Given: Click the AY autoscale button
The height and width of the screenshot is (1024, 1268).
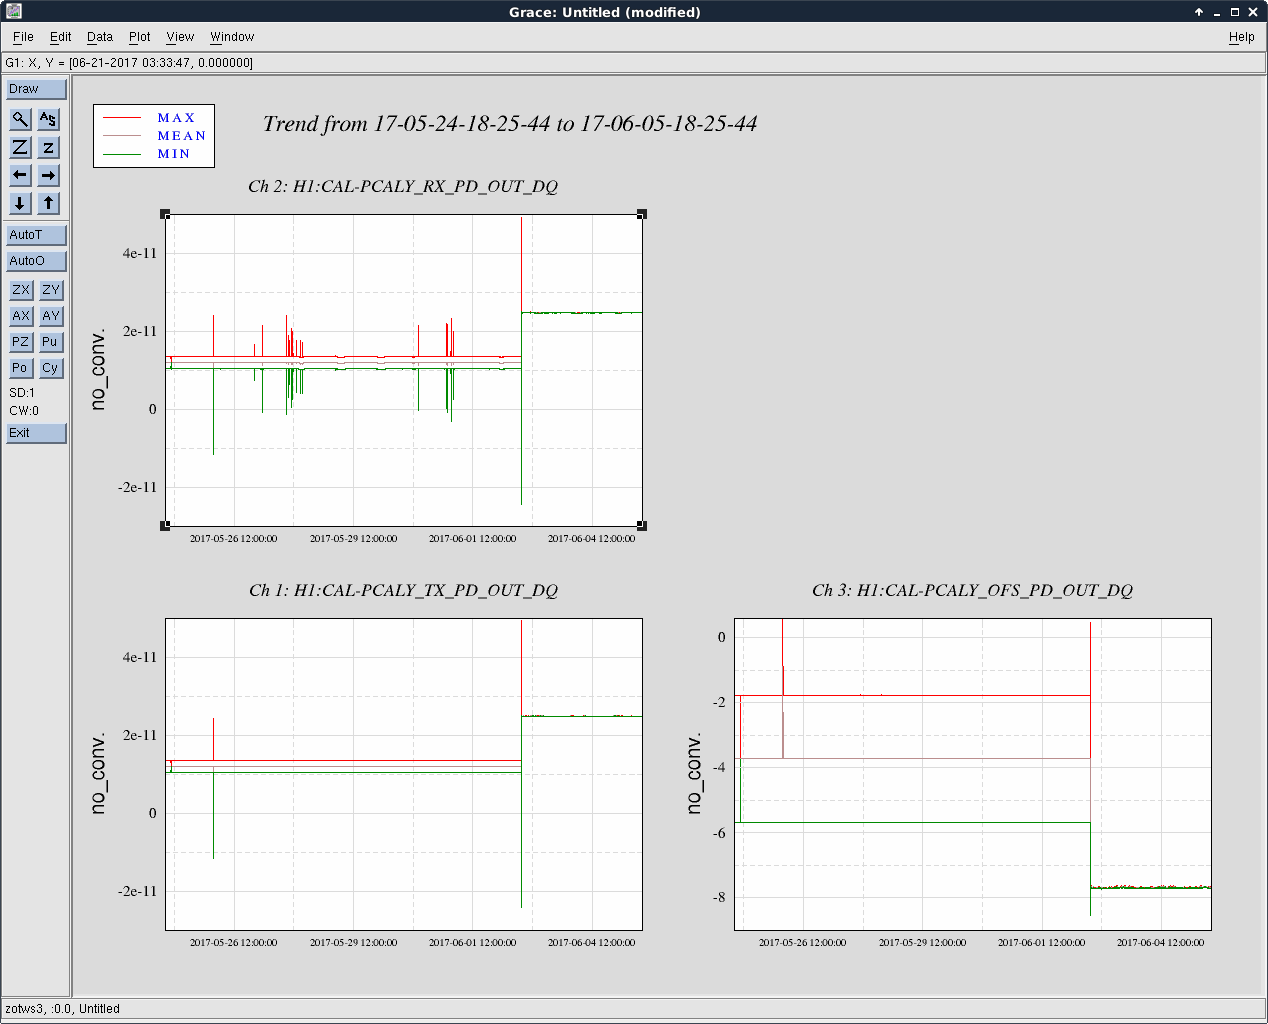Looking at the screenshot, I should pos(51,316).
